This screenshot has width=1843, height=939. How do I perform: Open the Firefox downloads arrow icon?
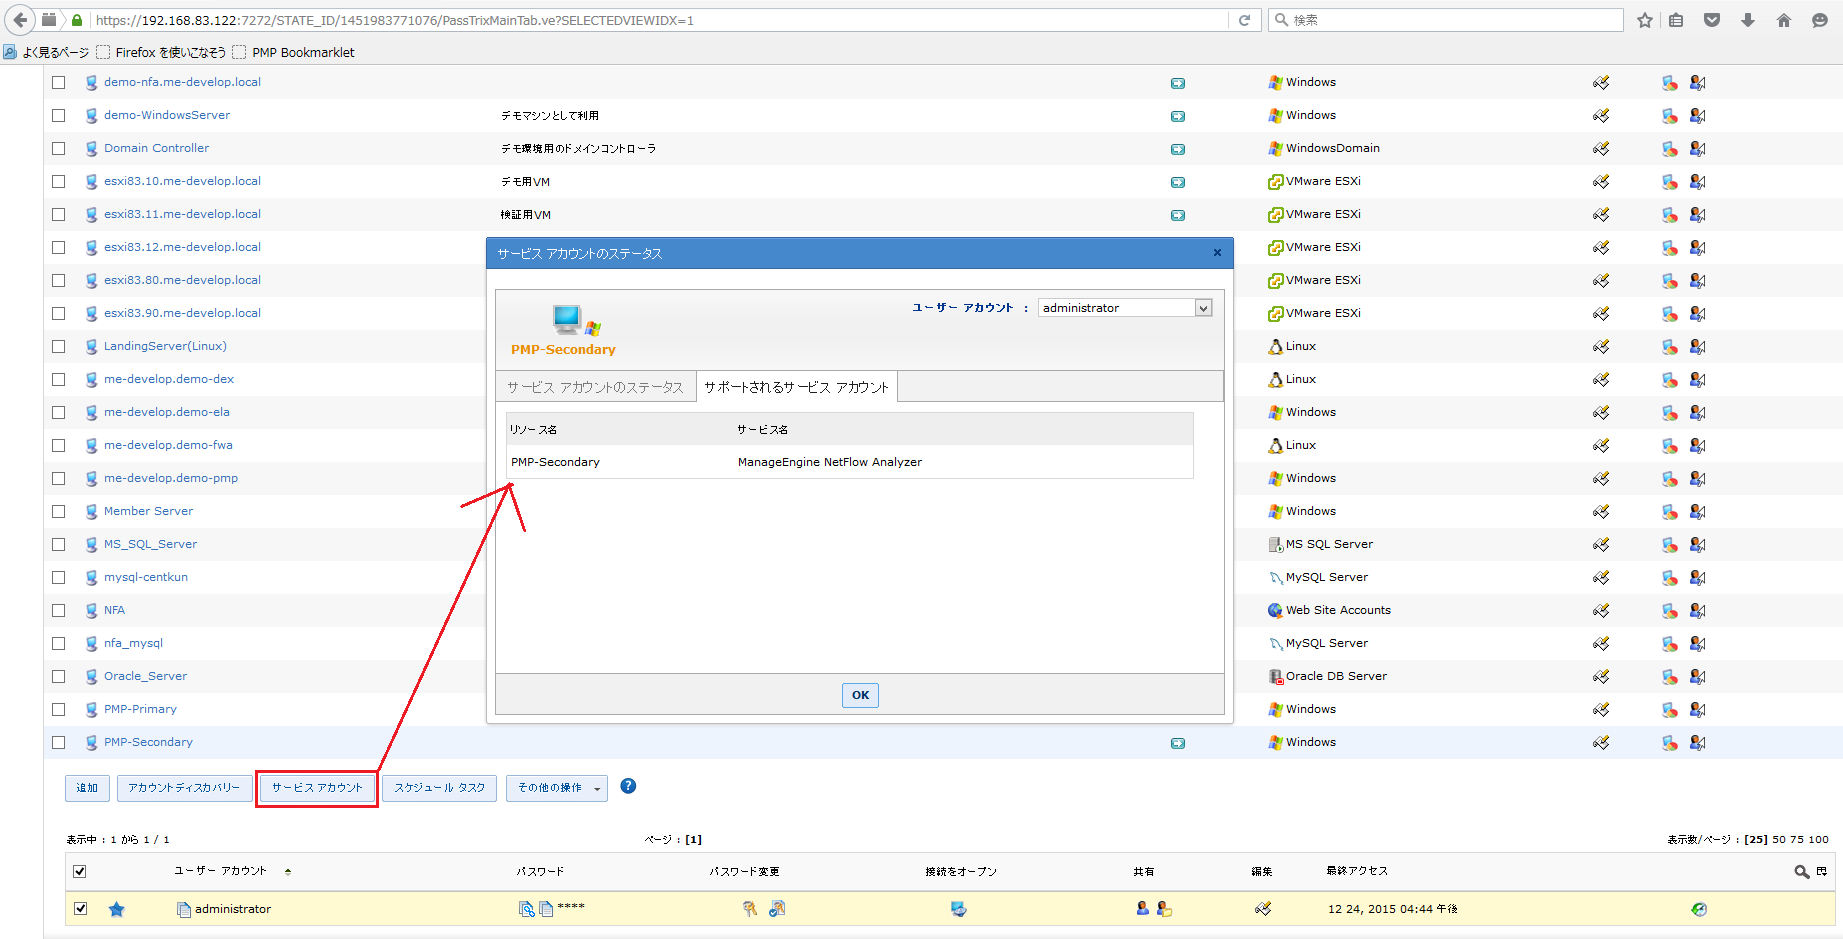pos(1748,20)
